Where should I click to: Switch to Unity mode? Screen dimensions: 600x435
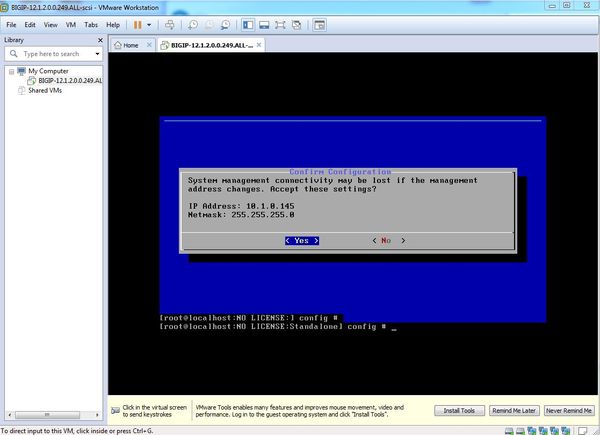click(x=297, y=25)
